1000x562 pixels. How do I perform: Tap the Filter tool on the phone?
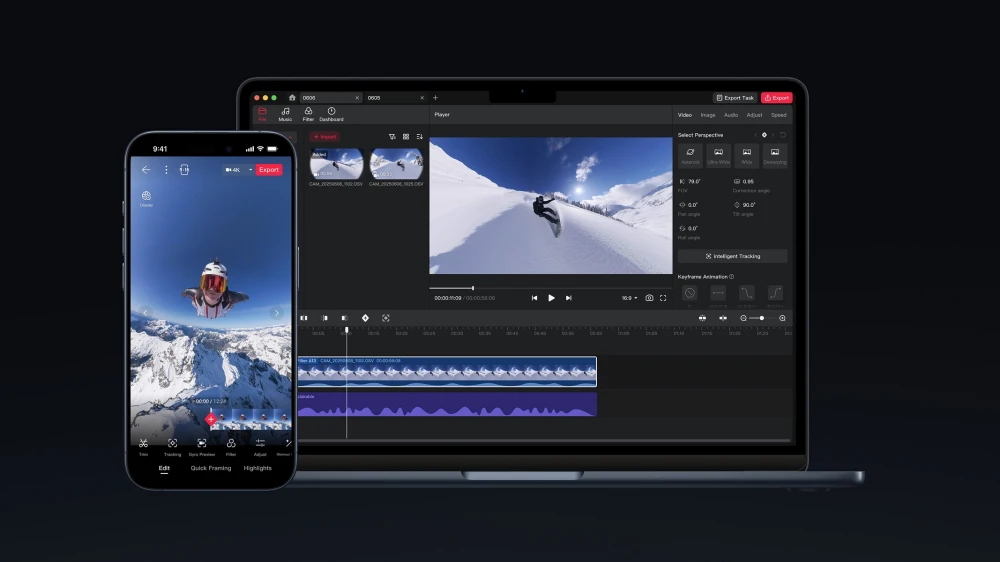pos(231,447)
